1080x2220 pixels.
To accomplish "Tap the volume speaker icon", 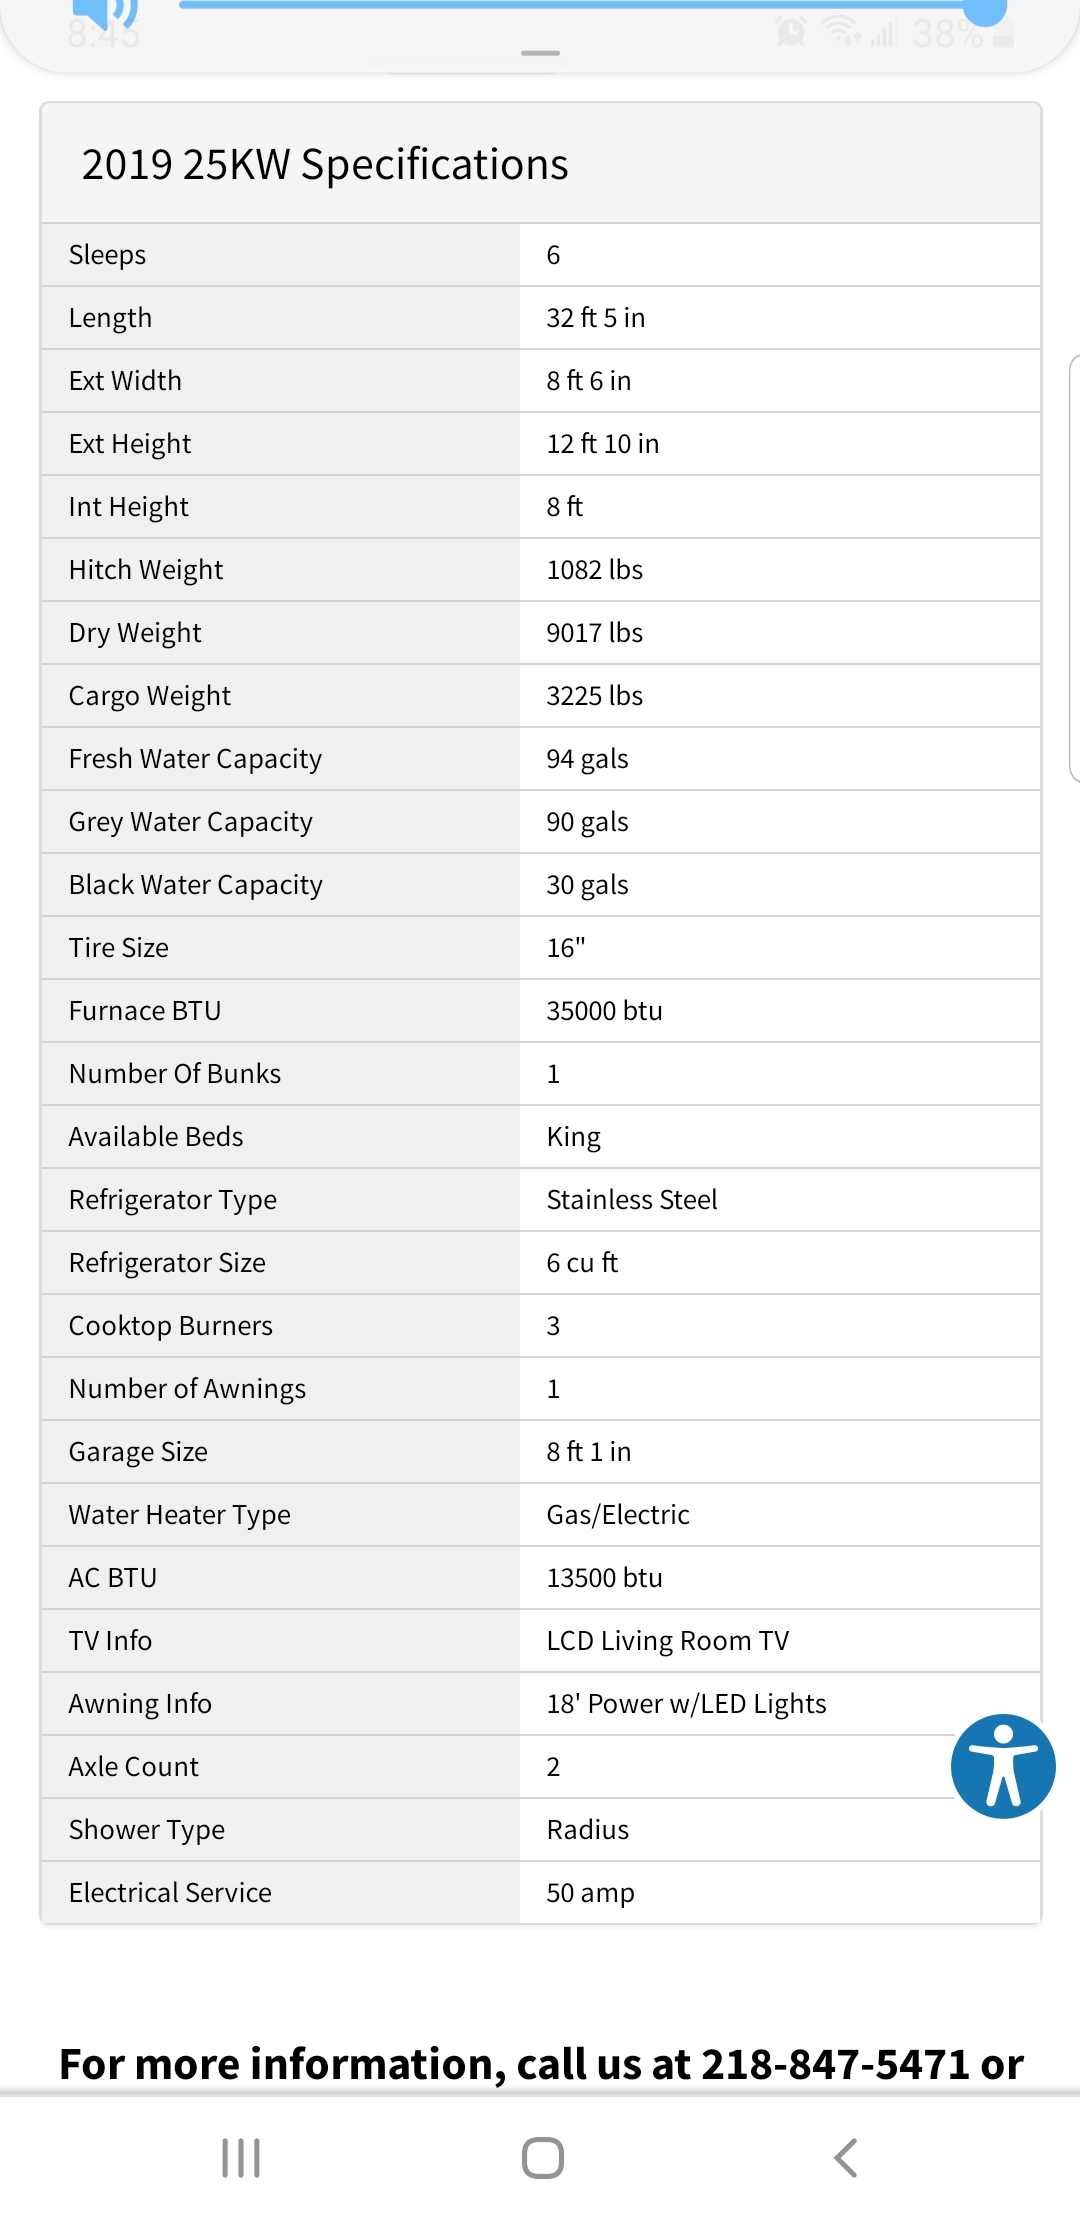I will click(x=103, y=12).
